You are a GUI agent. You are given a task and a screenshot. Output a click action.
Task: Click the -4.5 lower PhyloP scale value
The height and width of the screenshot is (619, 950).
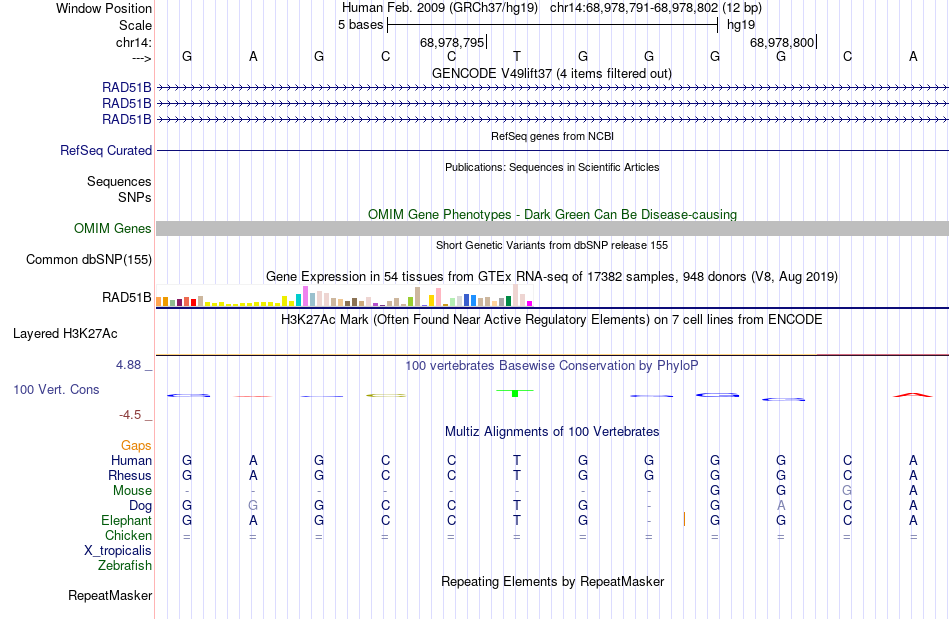[130, 415]
